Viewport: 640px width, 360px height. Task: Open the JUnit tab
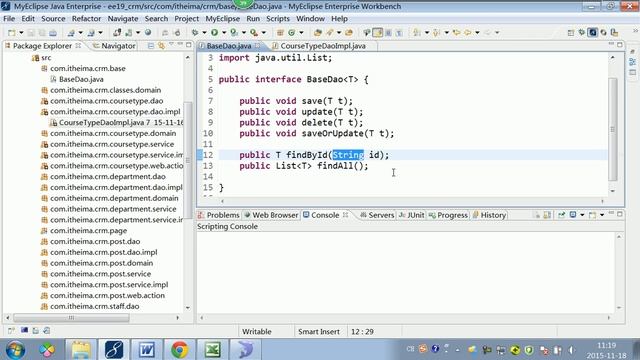point(411,215)
